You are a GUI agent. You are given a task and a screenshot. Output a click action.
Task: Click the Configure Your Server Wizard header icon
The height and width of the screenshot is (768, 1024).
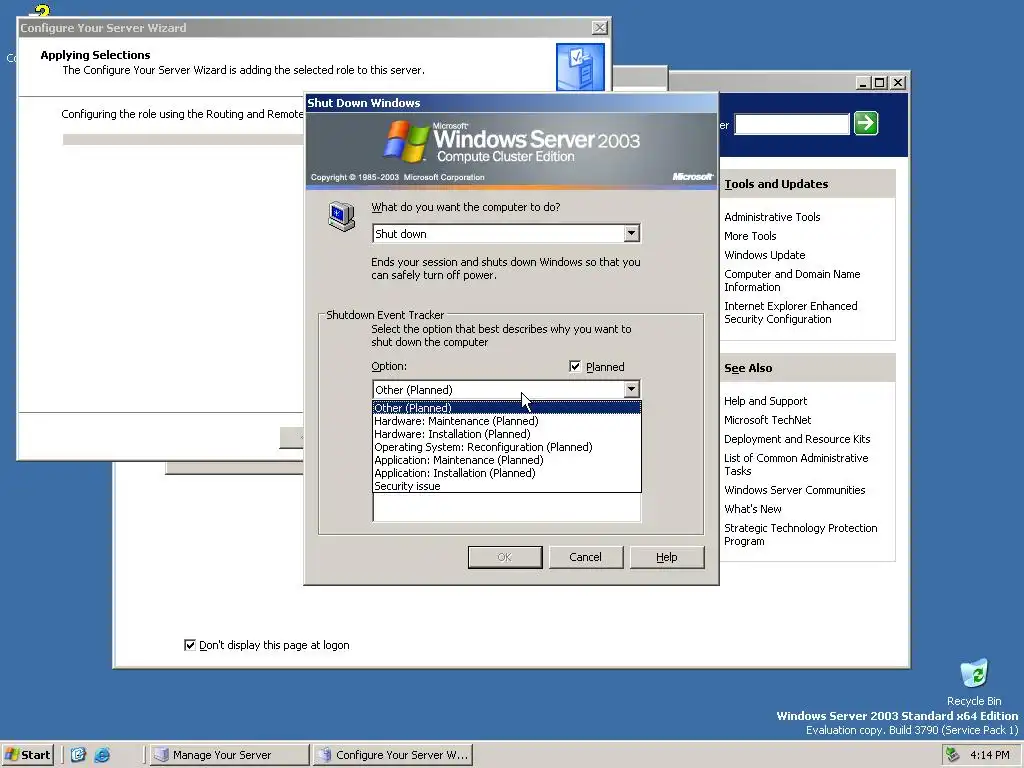tap(580, 67)
